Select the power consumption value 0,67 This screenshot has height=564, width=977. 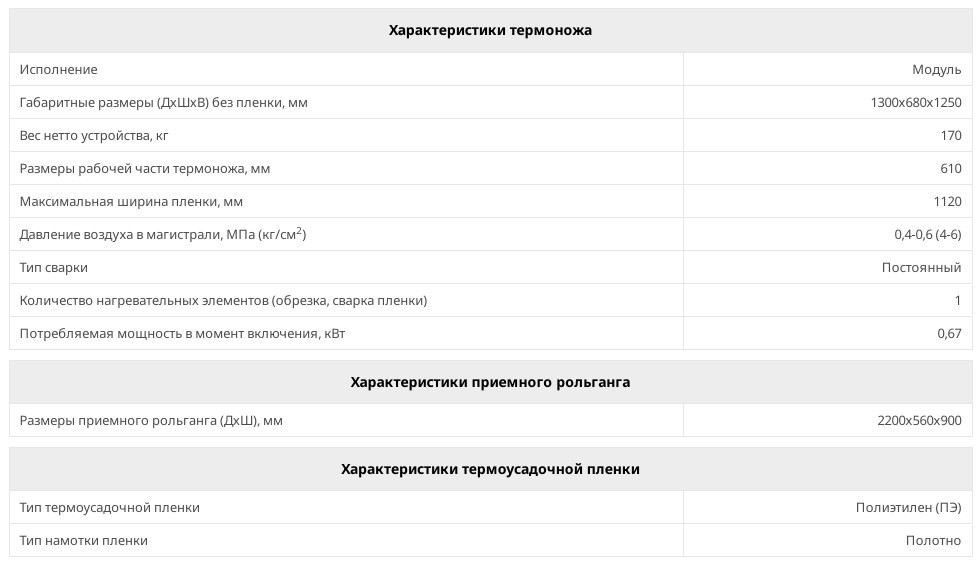(949, 334)
